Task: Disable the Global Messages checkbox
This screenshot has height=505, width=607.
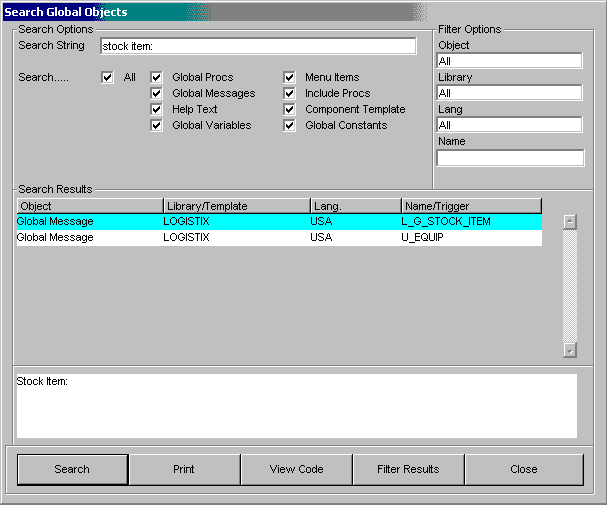Action: click(156, 94)
